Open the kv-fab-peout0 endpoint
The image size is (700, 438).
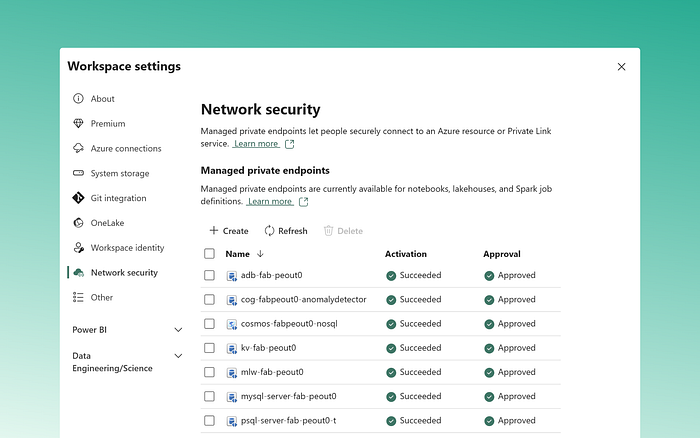click(268, 348)
